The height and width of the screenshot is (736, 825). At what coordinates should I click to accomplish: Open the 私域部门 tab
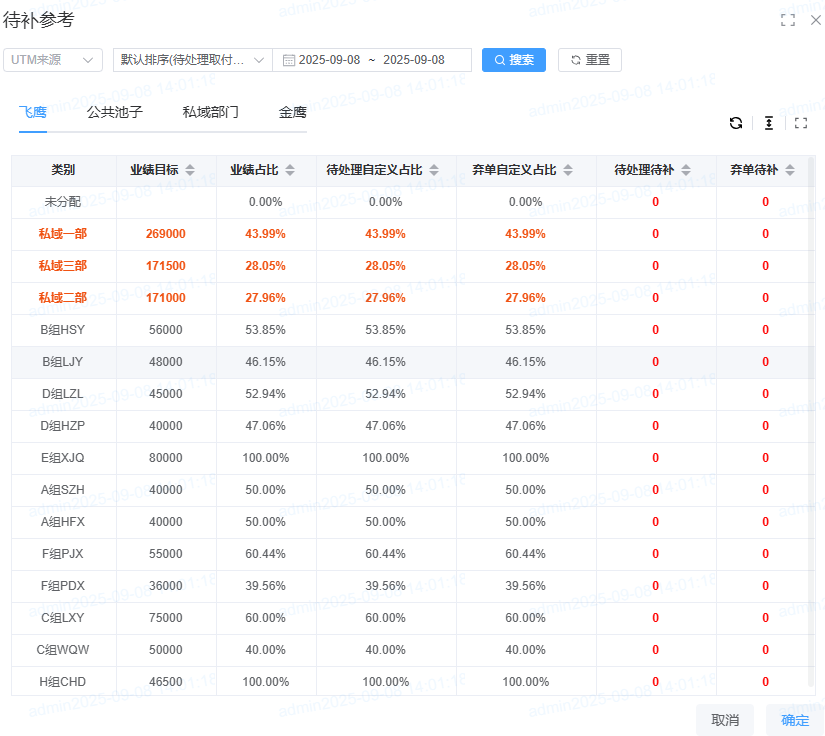[x=210, y=113]
